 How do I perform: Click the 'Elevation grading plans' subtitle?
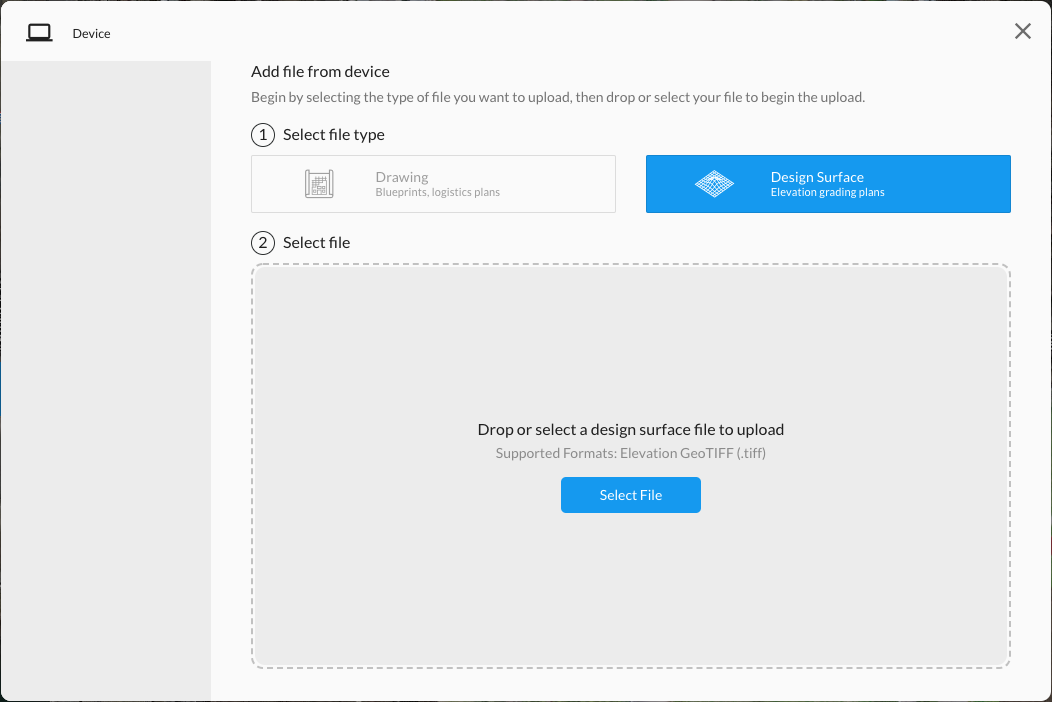pos(827,193)
